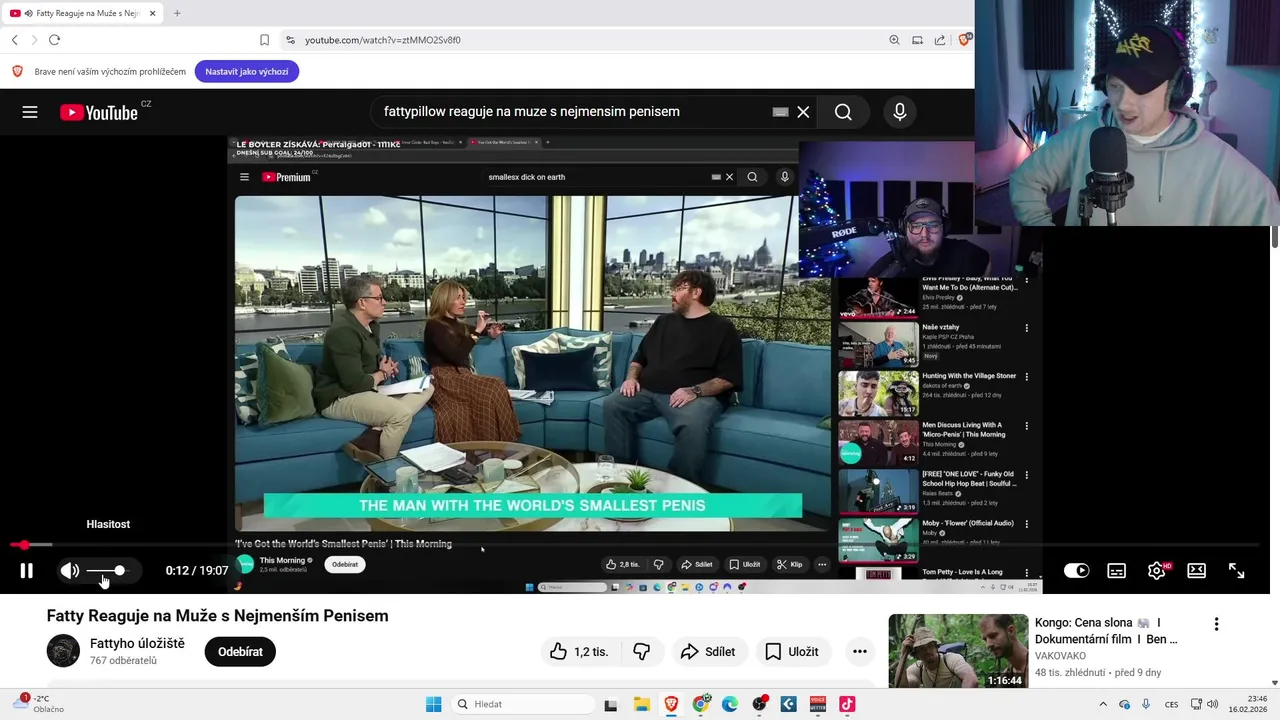This screenshot has width=1280, height=720.
Task: Click the page vertical scrollbar
Action: [x=1274, y=237]
